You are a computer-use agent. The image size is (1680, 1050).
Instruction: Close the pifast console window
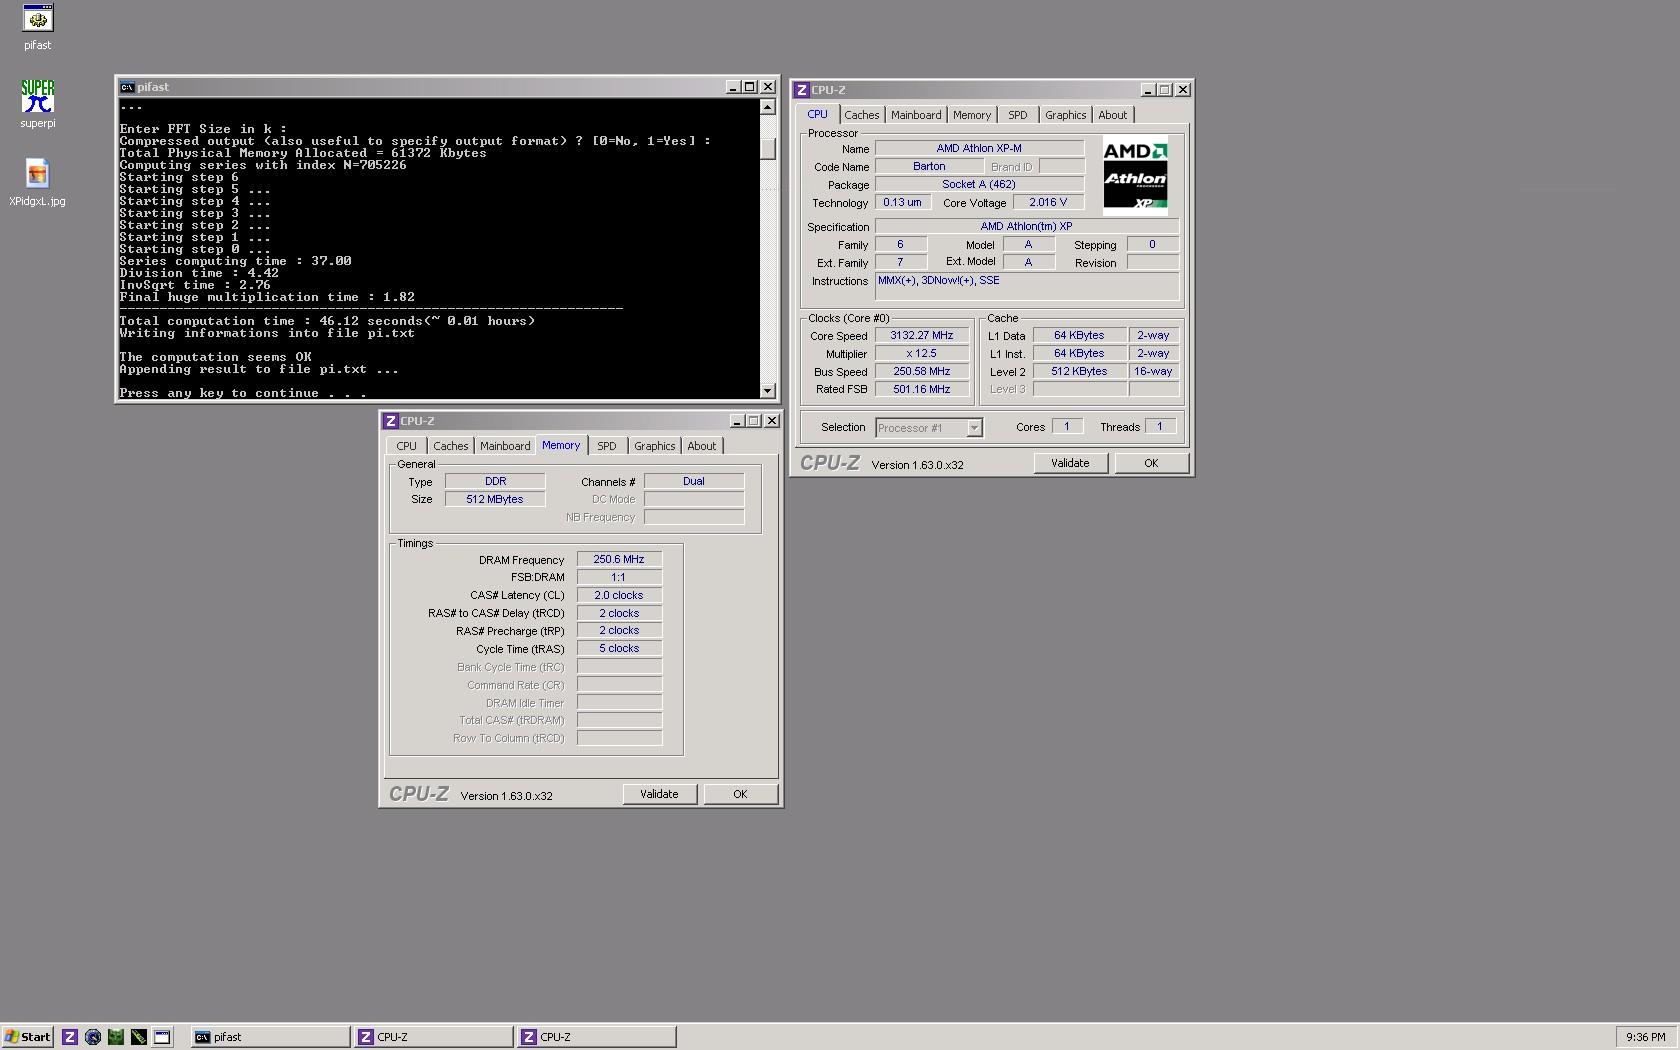767,87
